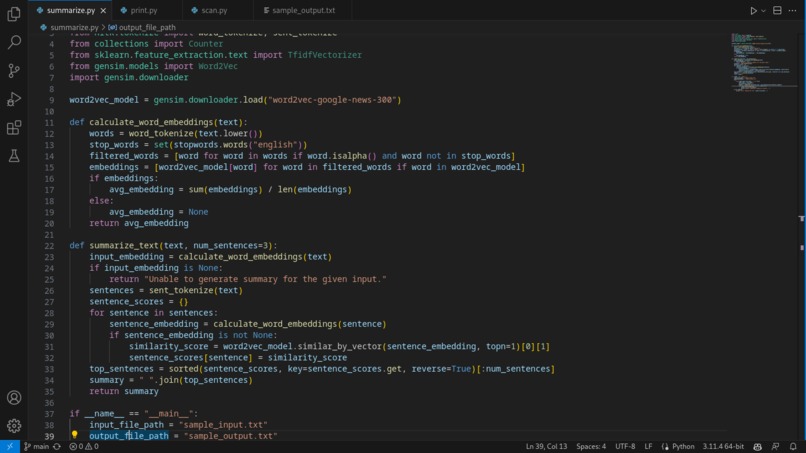Open the Manage gear icon

point(14,425)
